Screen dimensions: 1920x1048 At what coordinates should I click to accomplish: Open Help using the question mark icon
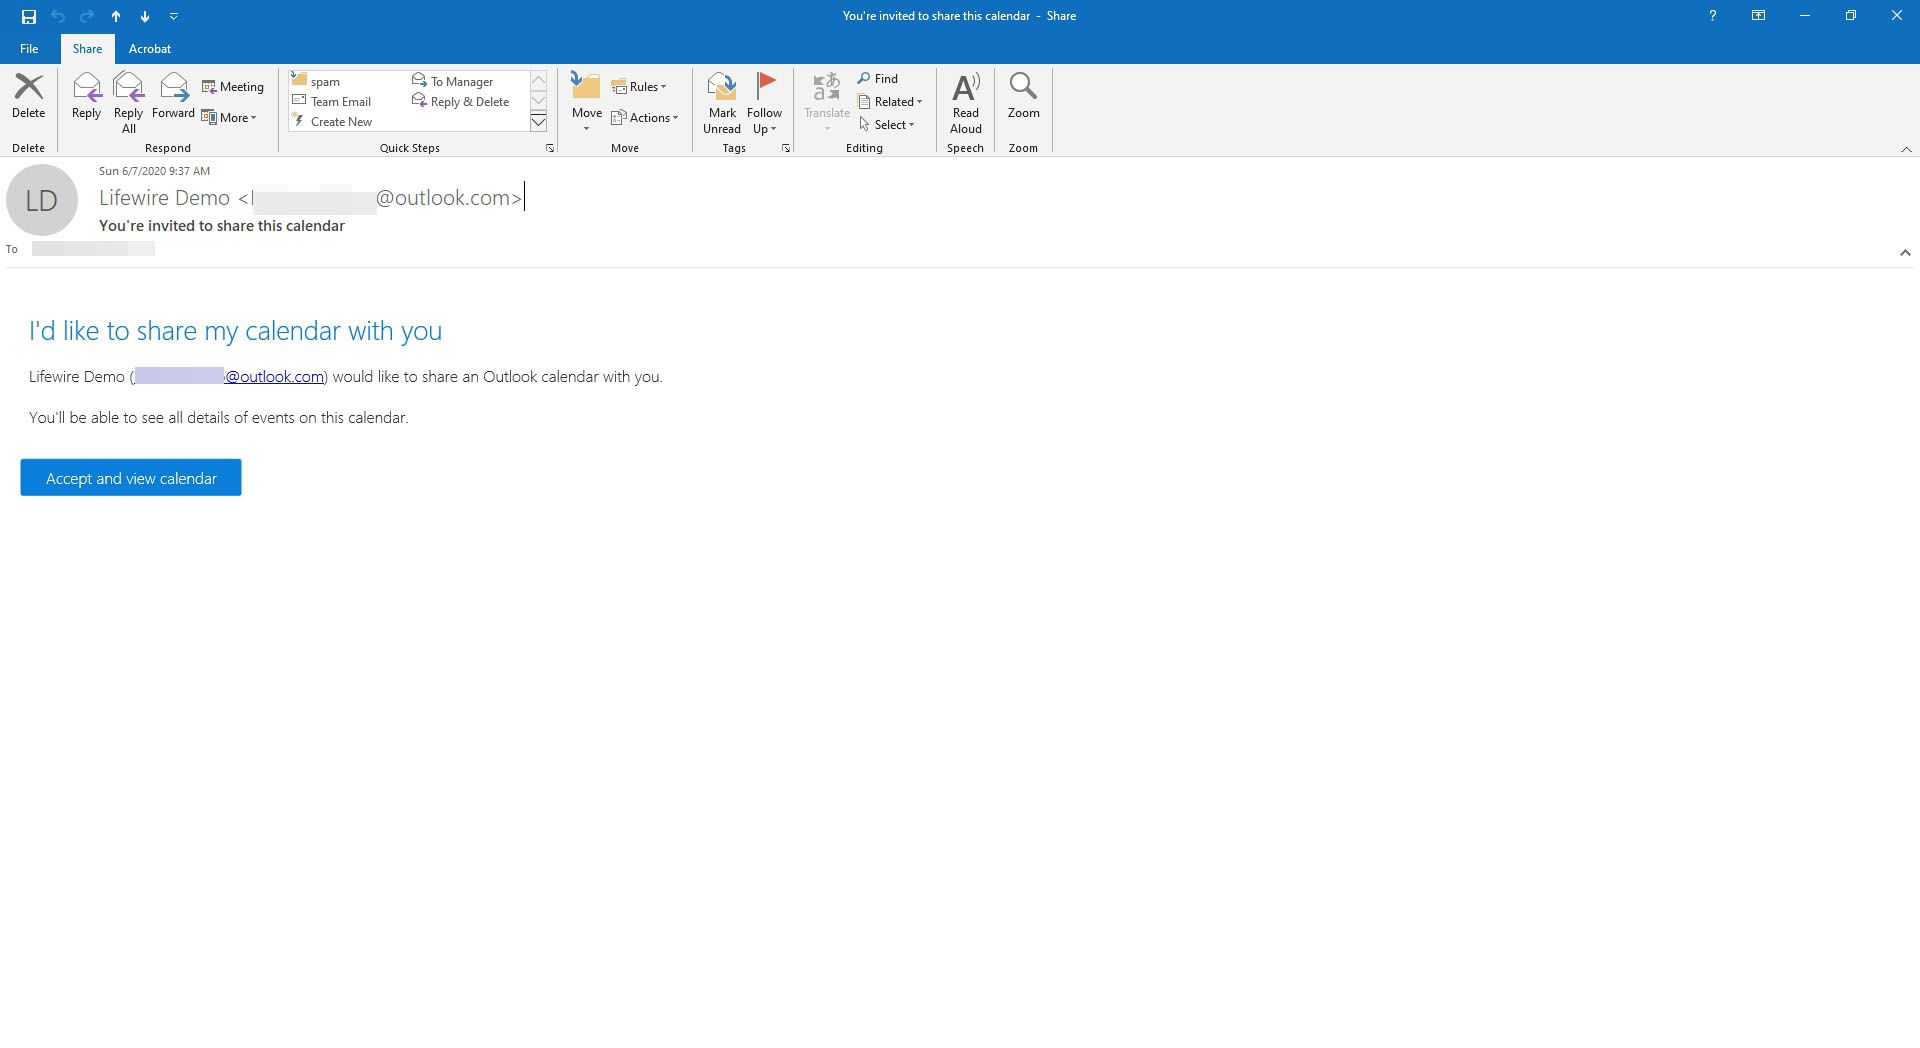pyautogui.click(x=1713, y=16)
